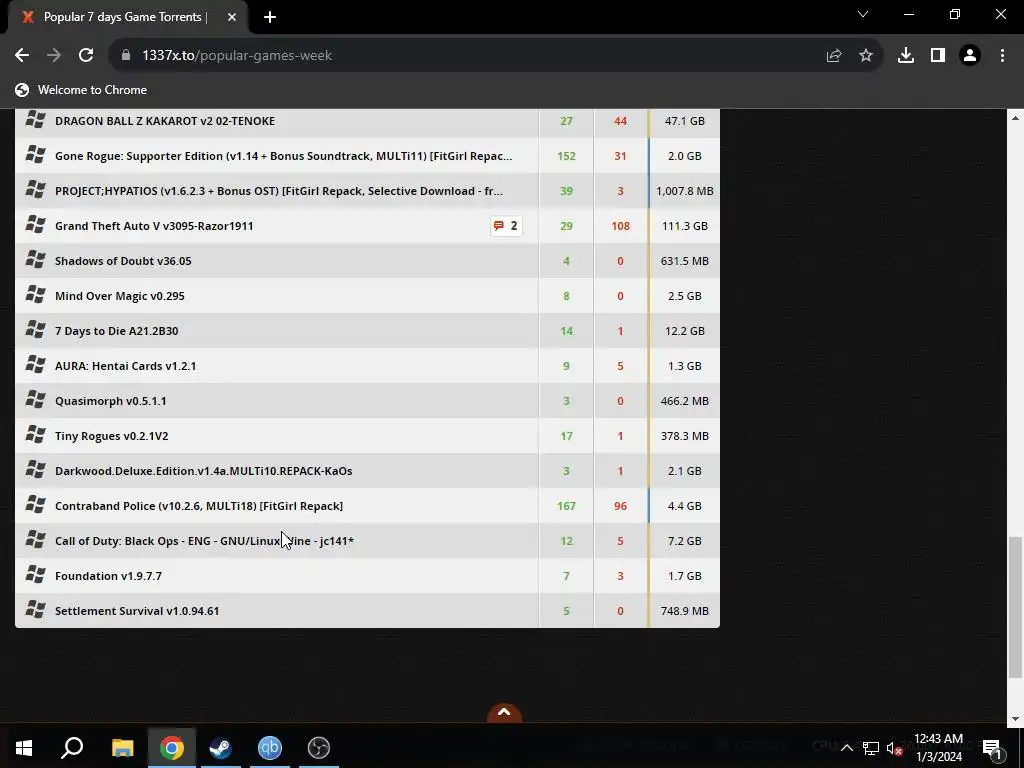Click seeders count 167 for Contraband Police
Image resolution: width=1024 pixels, height=768 pixels.
pos(566,506)
